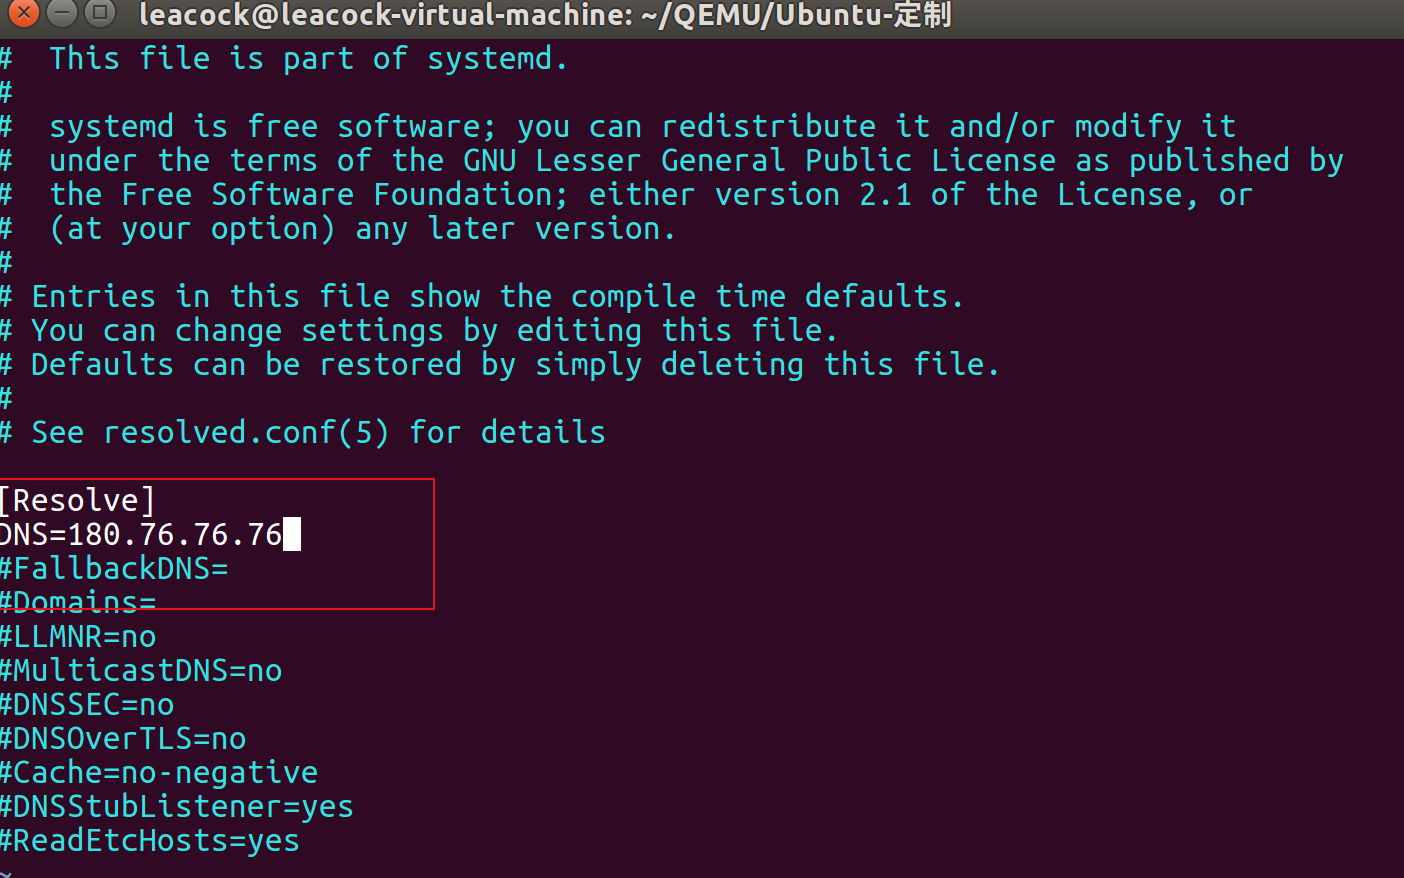Click the #Cache=no-negative line

coord(158,772)
